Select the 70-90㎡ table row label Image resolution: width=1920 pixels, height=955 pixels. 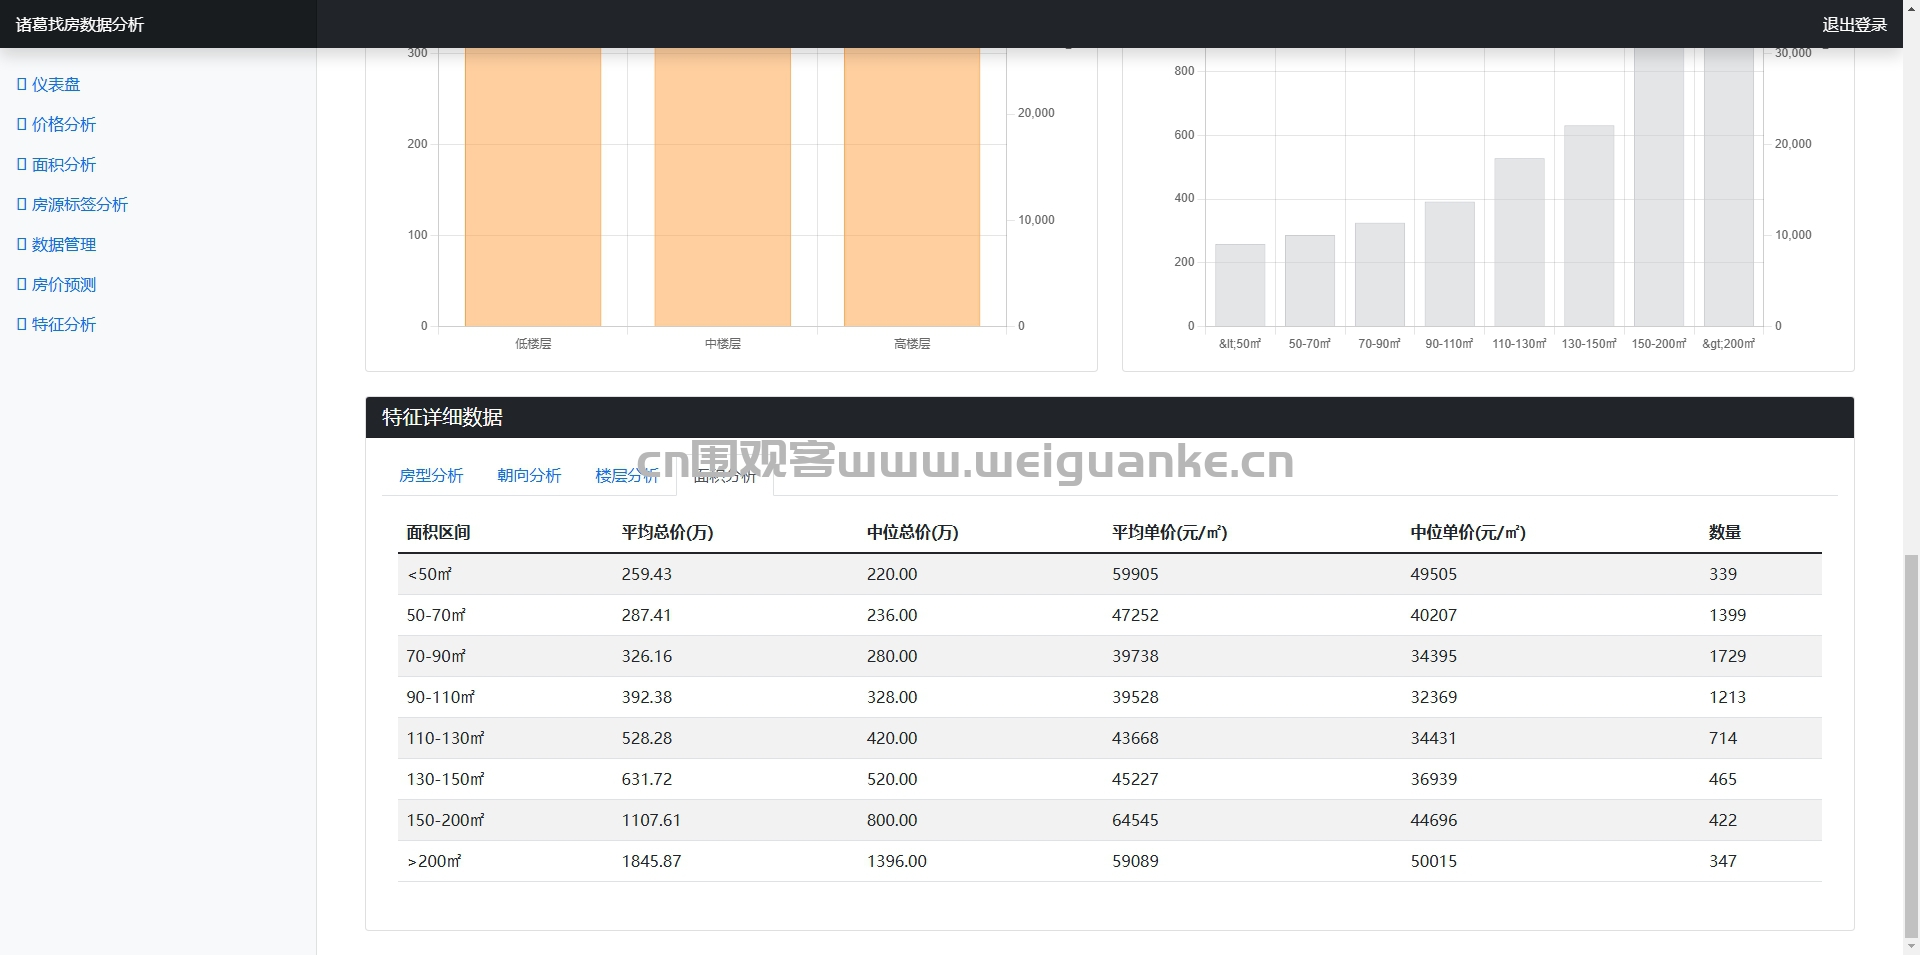click(436, 656)
